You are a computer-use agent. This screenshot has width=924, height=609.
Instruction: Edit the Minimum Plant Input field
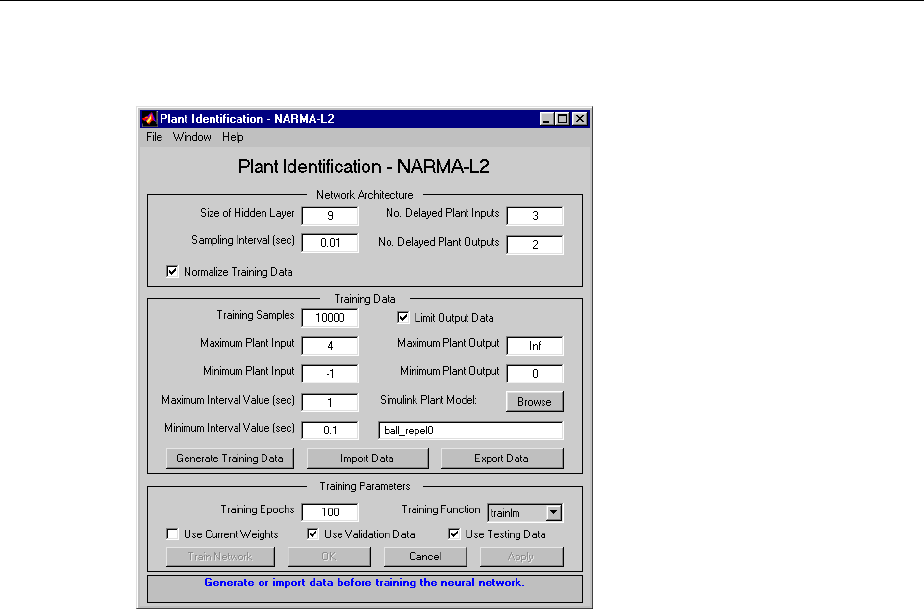point(330,374)
